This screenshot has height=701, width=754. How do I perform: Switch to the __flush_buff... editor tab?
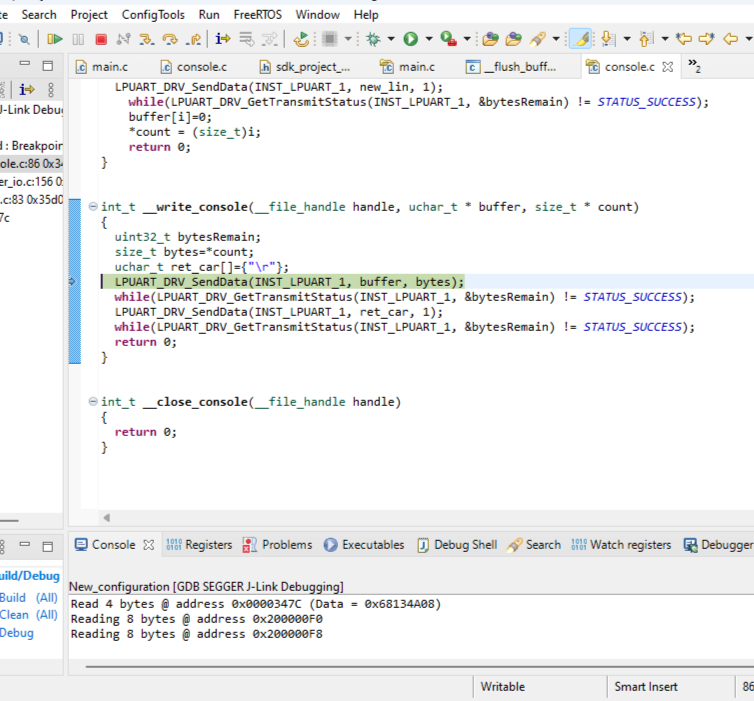click(x=512, y=67)
